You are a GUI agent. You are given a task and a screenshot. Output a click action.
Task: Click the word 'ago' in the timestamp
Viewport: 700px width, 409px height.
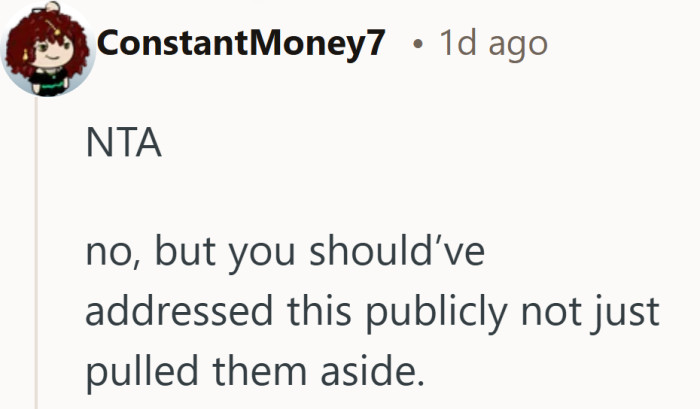coord(518,46)
